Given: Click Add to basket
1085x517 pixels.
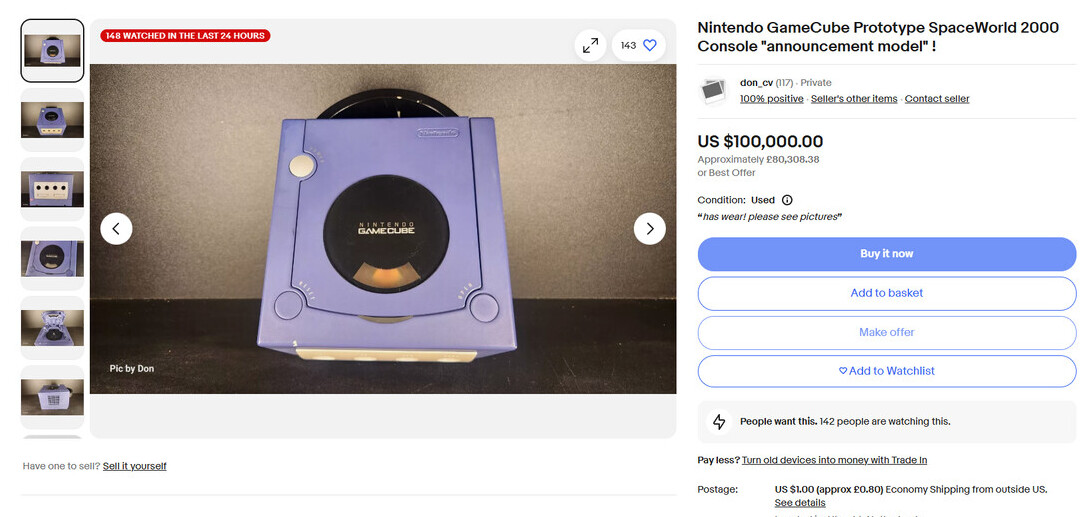Looking at the screenshot, I should pos(886,293).
